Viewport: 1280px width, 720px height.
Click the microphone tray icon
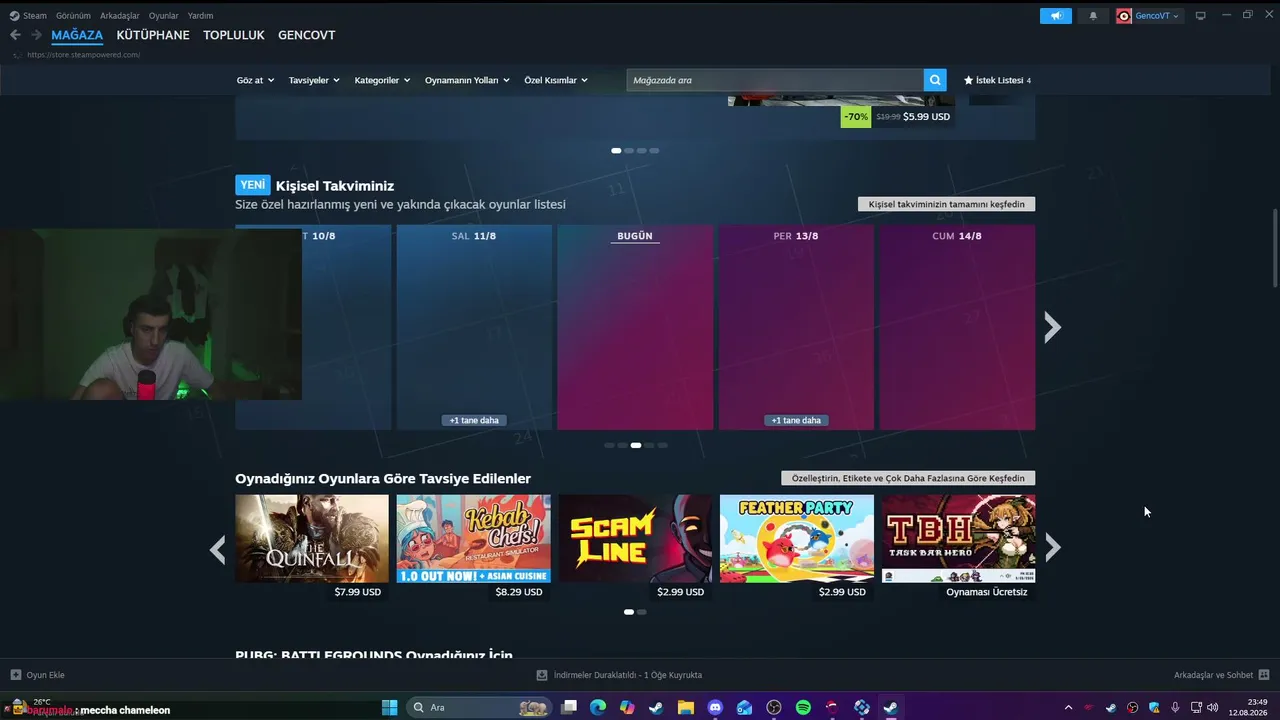pyautogui.click(x=1175, y=708)
